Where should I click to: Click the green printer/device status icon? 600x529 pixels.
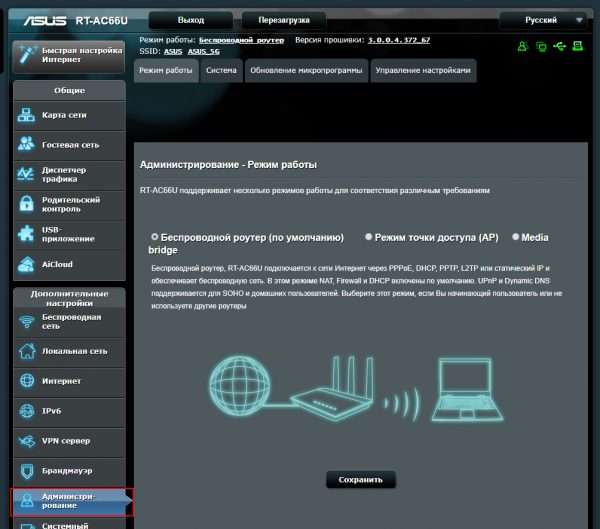tap(577, 46)
